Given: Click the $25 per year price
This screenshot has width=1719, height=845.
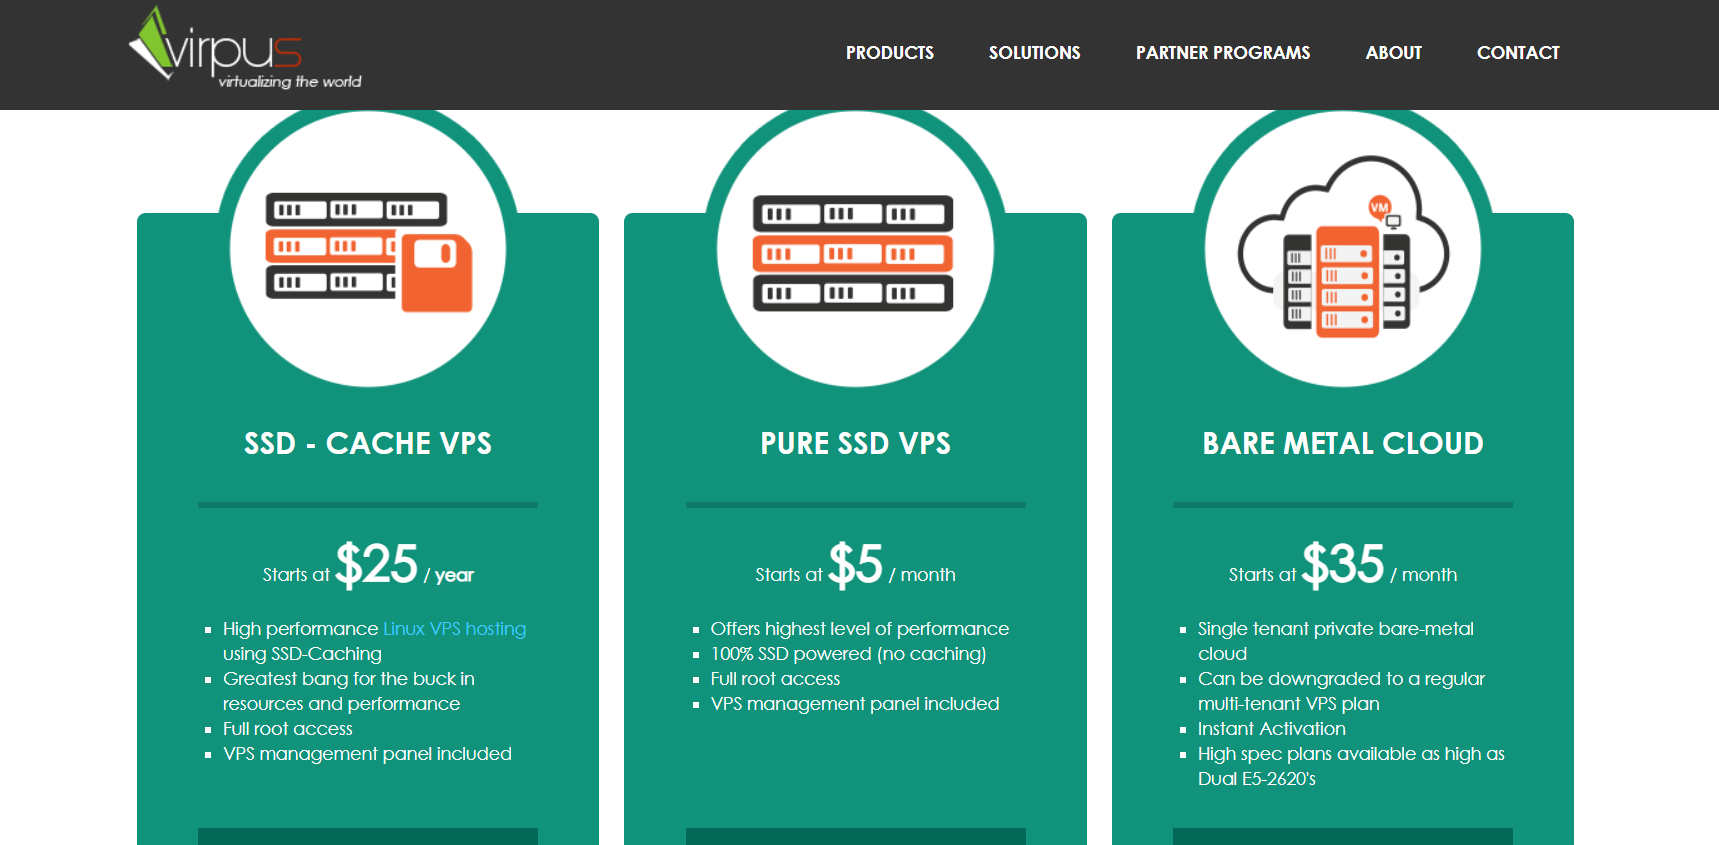Looking at the screenshot, I should (377, 565).
